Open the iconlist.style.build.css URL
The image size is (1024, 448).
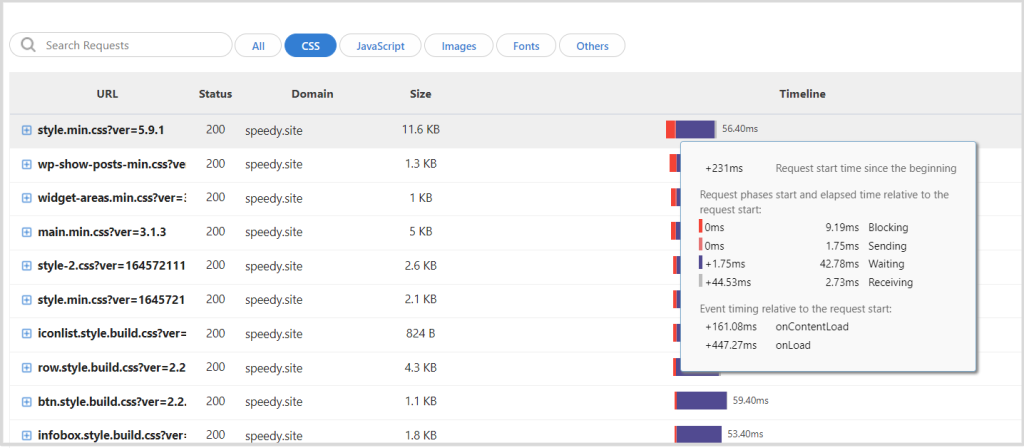[112, 334]
